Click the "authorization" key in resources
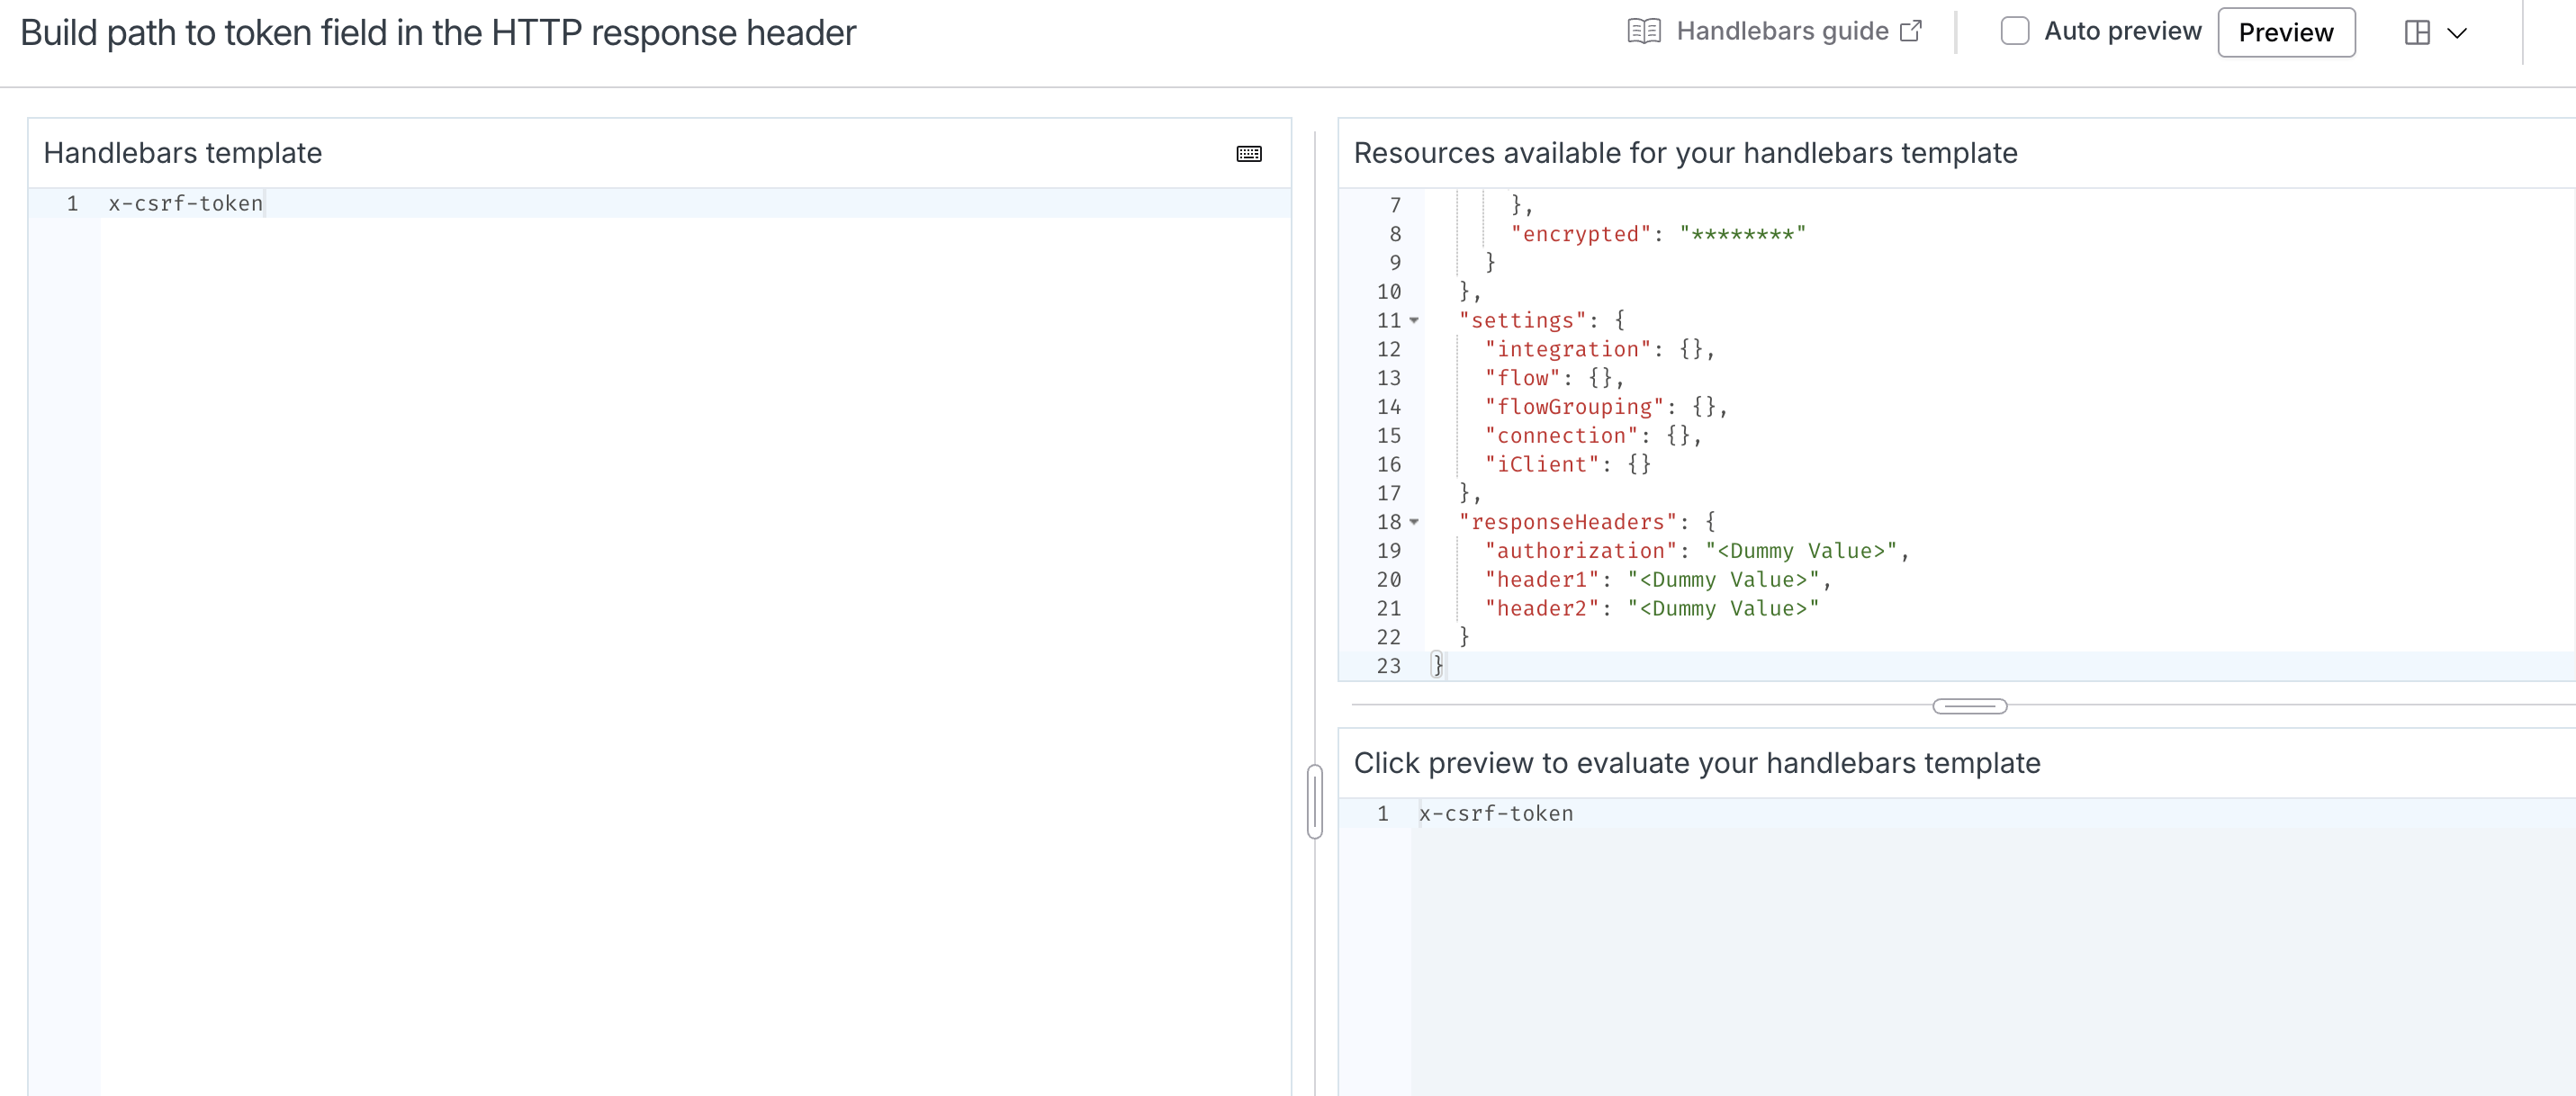The image size is (2576, 1096). (1580, 551)
